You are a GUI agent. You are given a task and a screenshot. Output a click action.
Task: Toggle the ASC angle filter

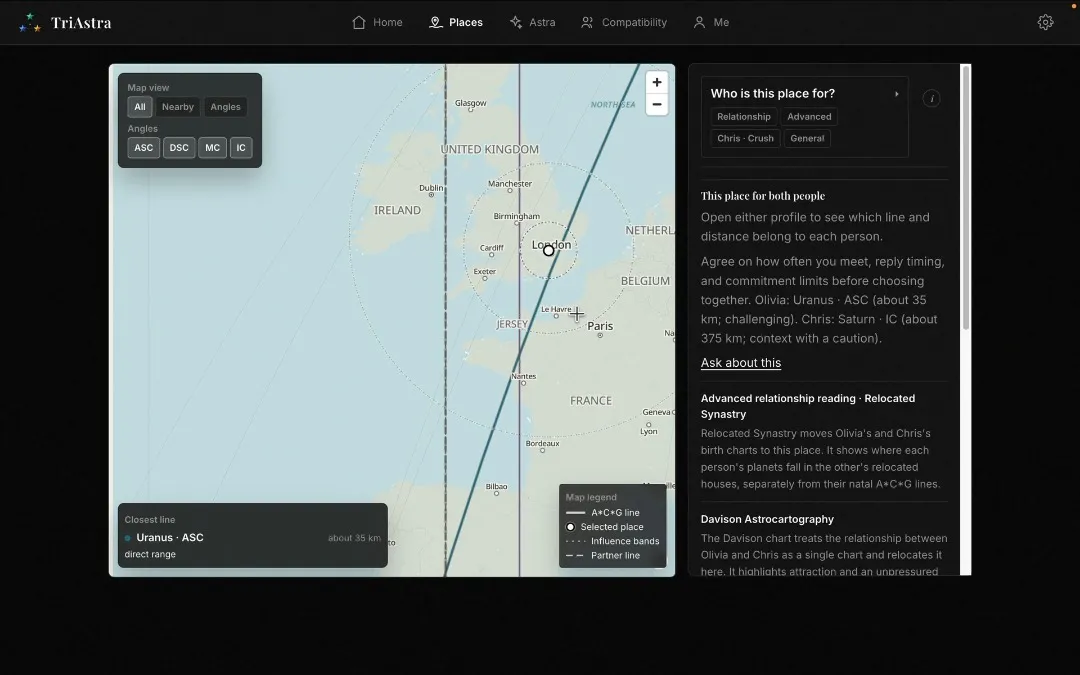tap(143, 147)
